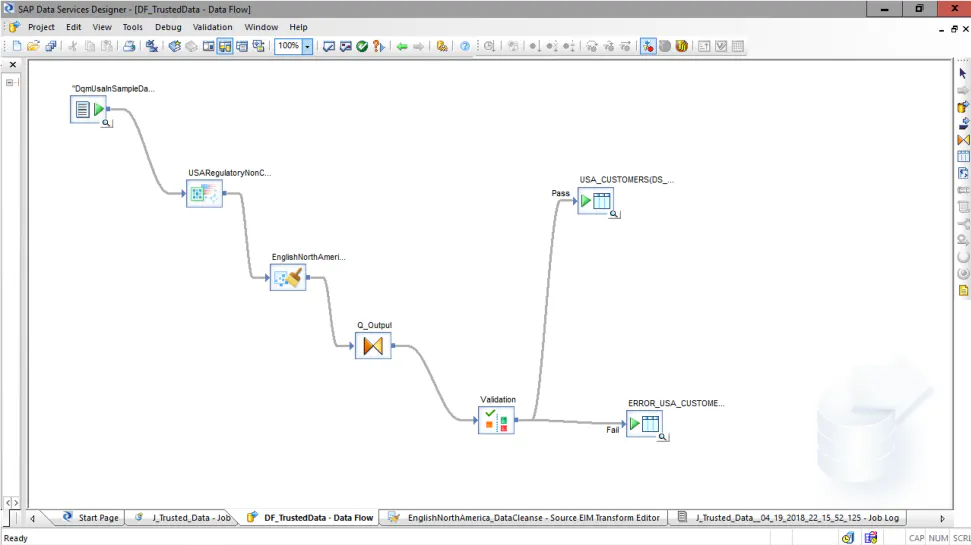
Task: Click the Validate All green checkmark toolbar icon
Action: tap(362, 46)
